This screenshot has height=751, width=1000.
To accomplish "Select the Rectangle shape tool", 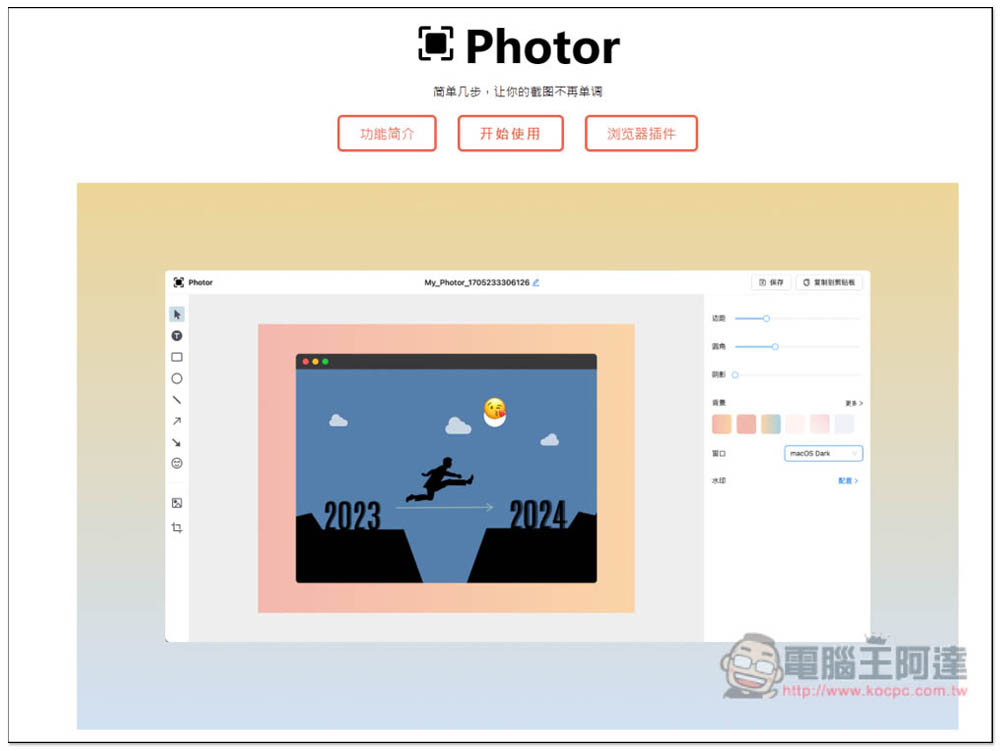I will coord(177,357).
